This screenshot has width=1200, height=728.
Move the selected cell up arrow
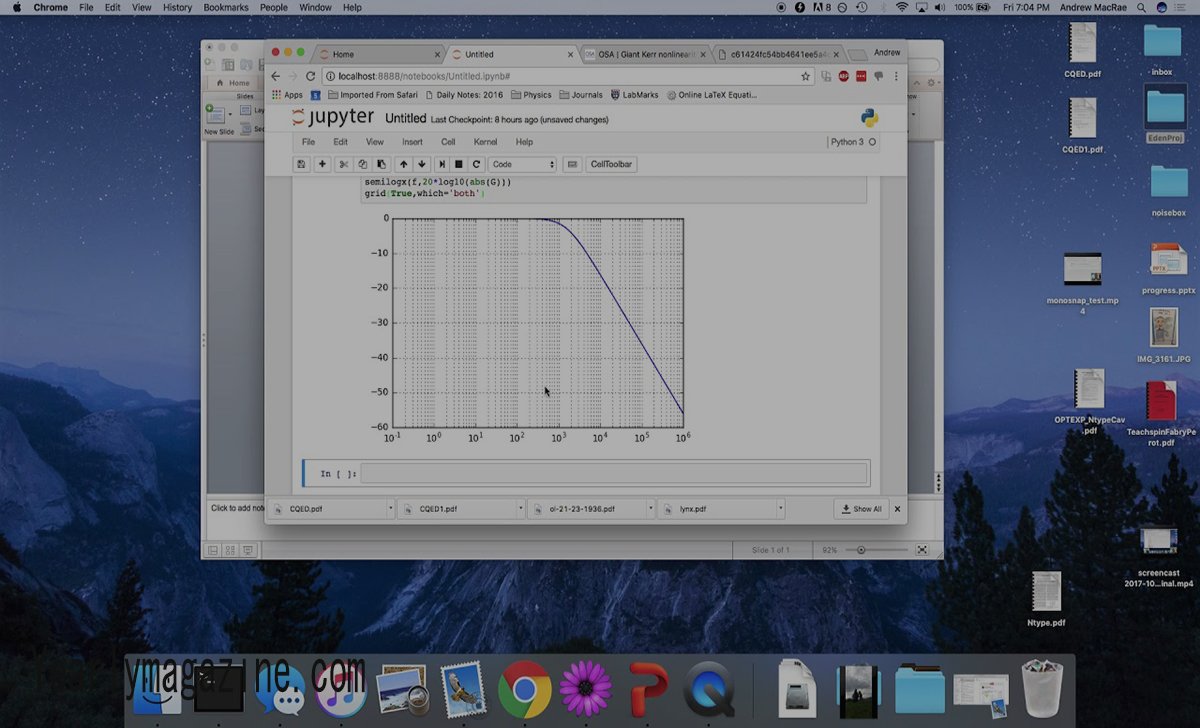(403, 164)
